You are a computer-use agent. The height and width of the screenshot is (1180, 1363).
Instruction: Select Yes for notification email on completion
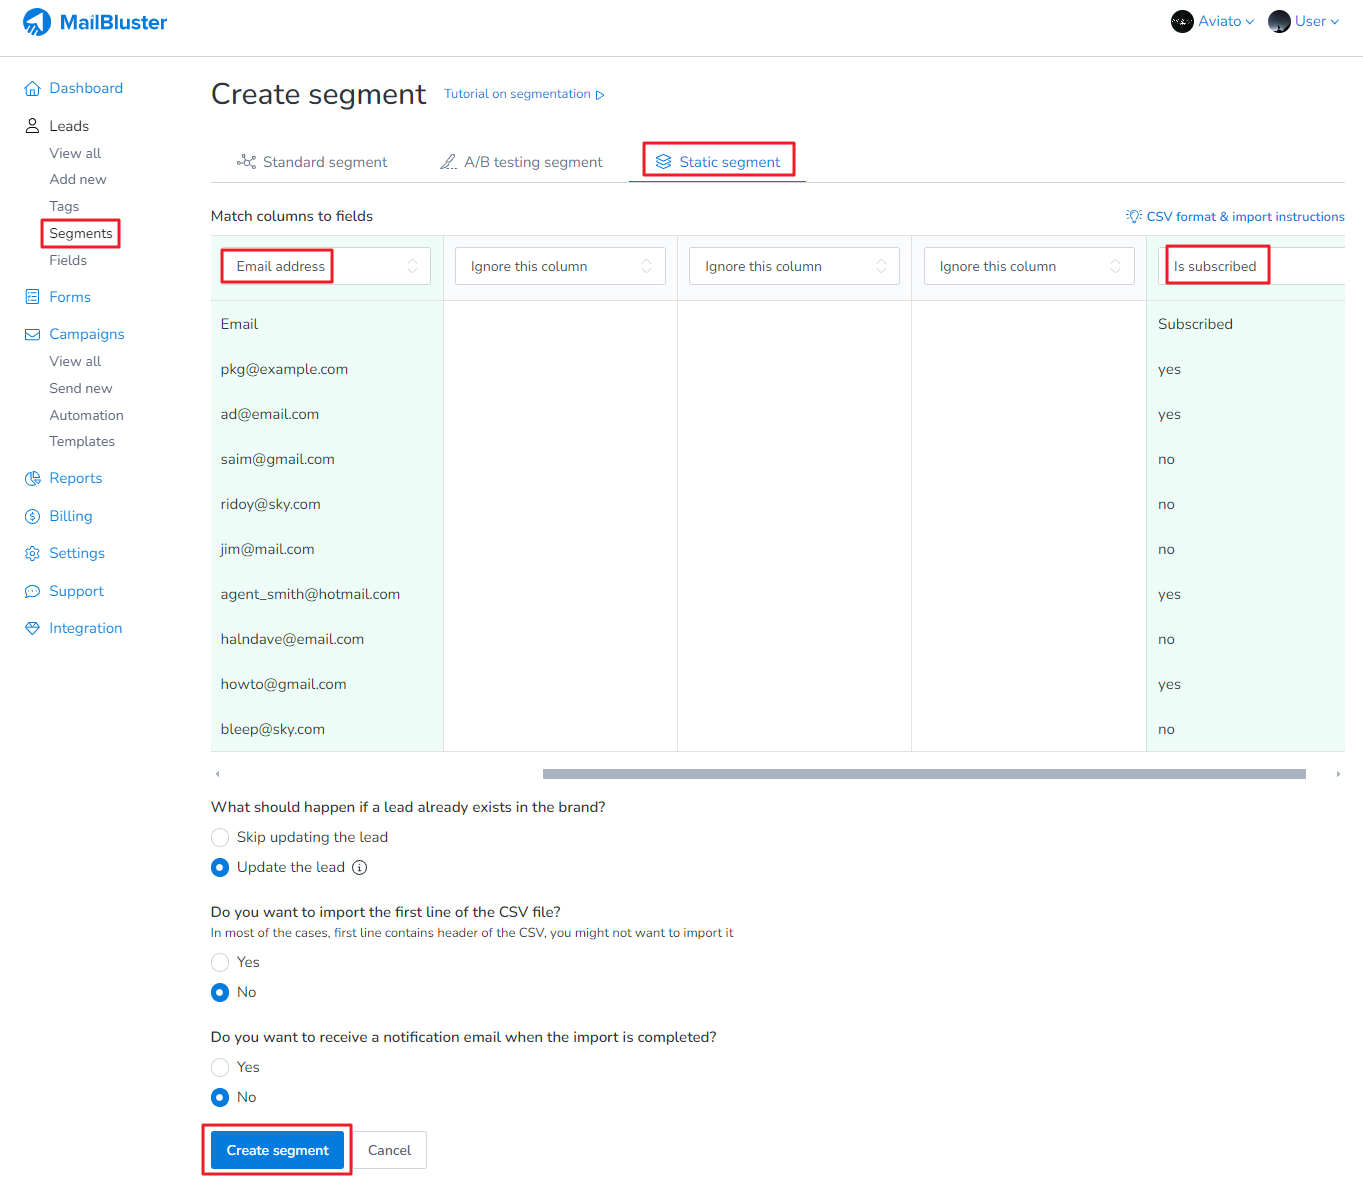[220, 1068]
